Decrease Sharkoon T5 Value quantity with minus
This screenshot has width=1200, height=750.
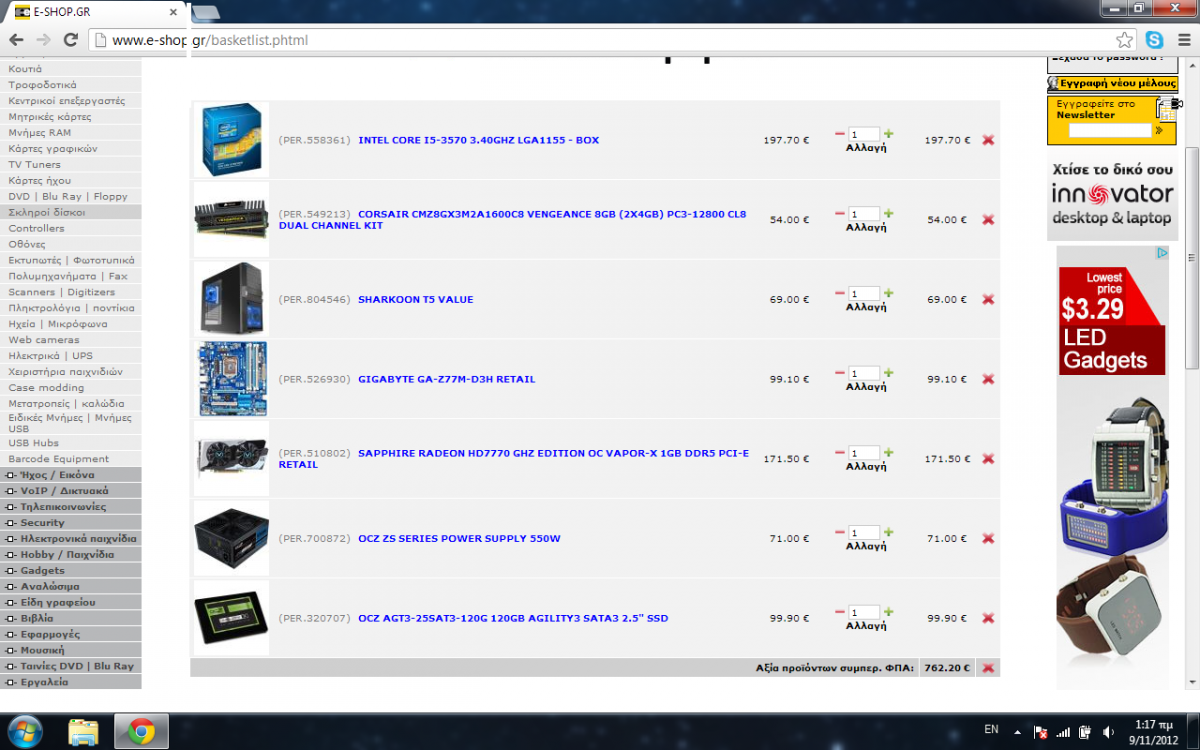(x=839, y=293)
